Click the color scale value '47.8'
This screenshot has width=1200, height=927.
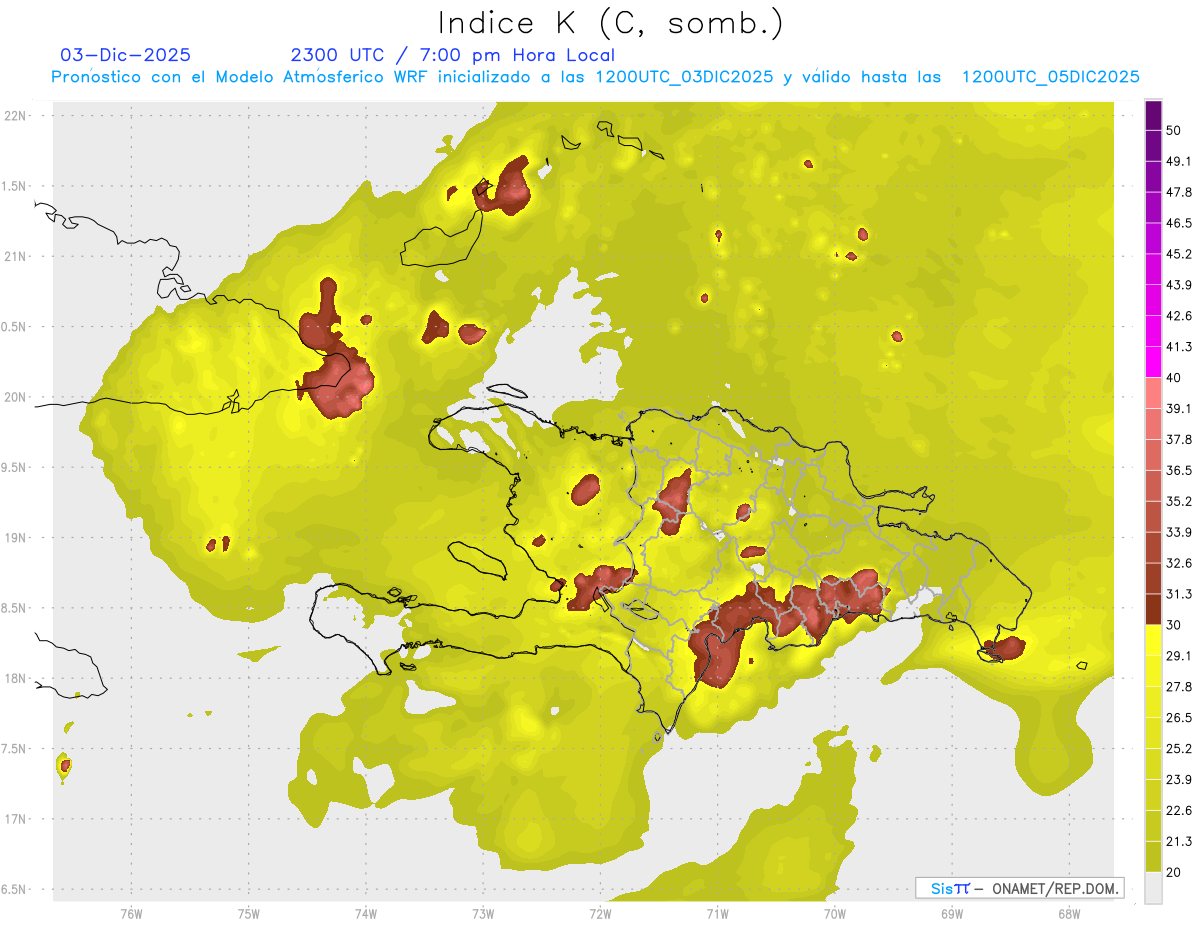(1179, 192)
